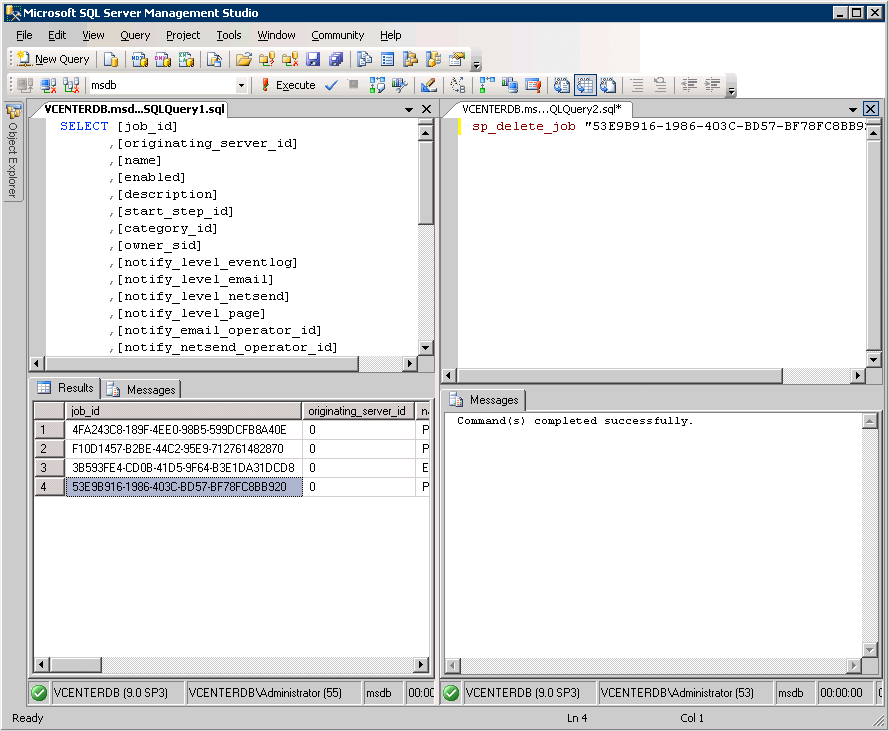889x731 pixels.
Task: Open the Help menu
Action: pos(391,35)
